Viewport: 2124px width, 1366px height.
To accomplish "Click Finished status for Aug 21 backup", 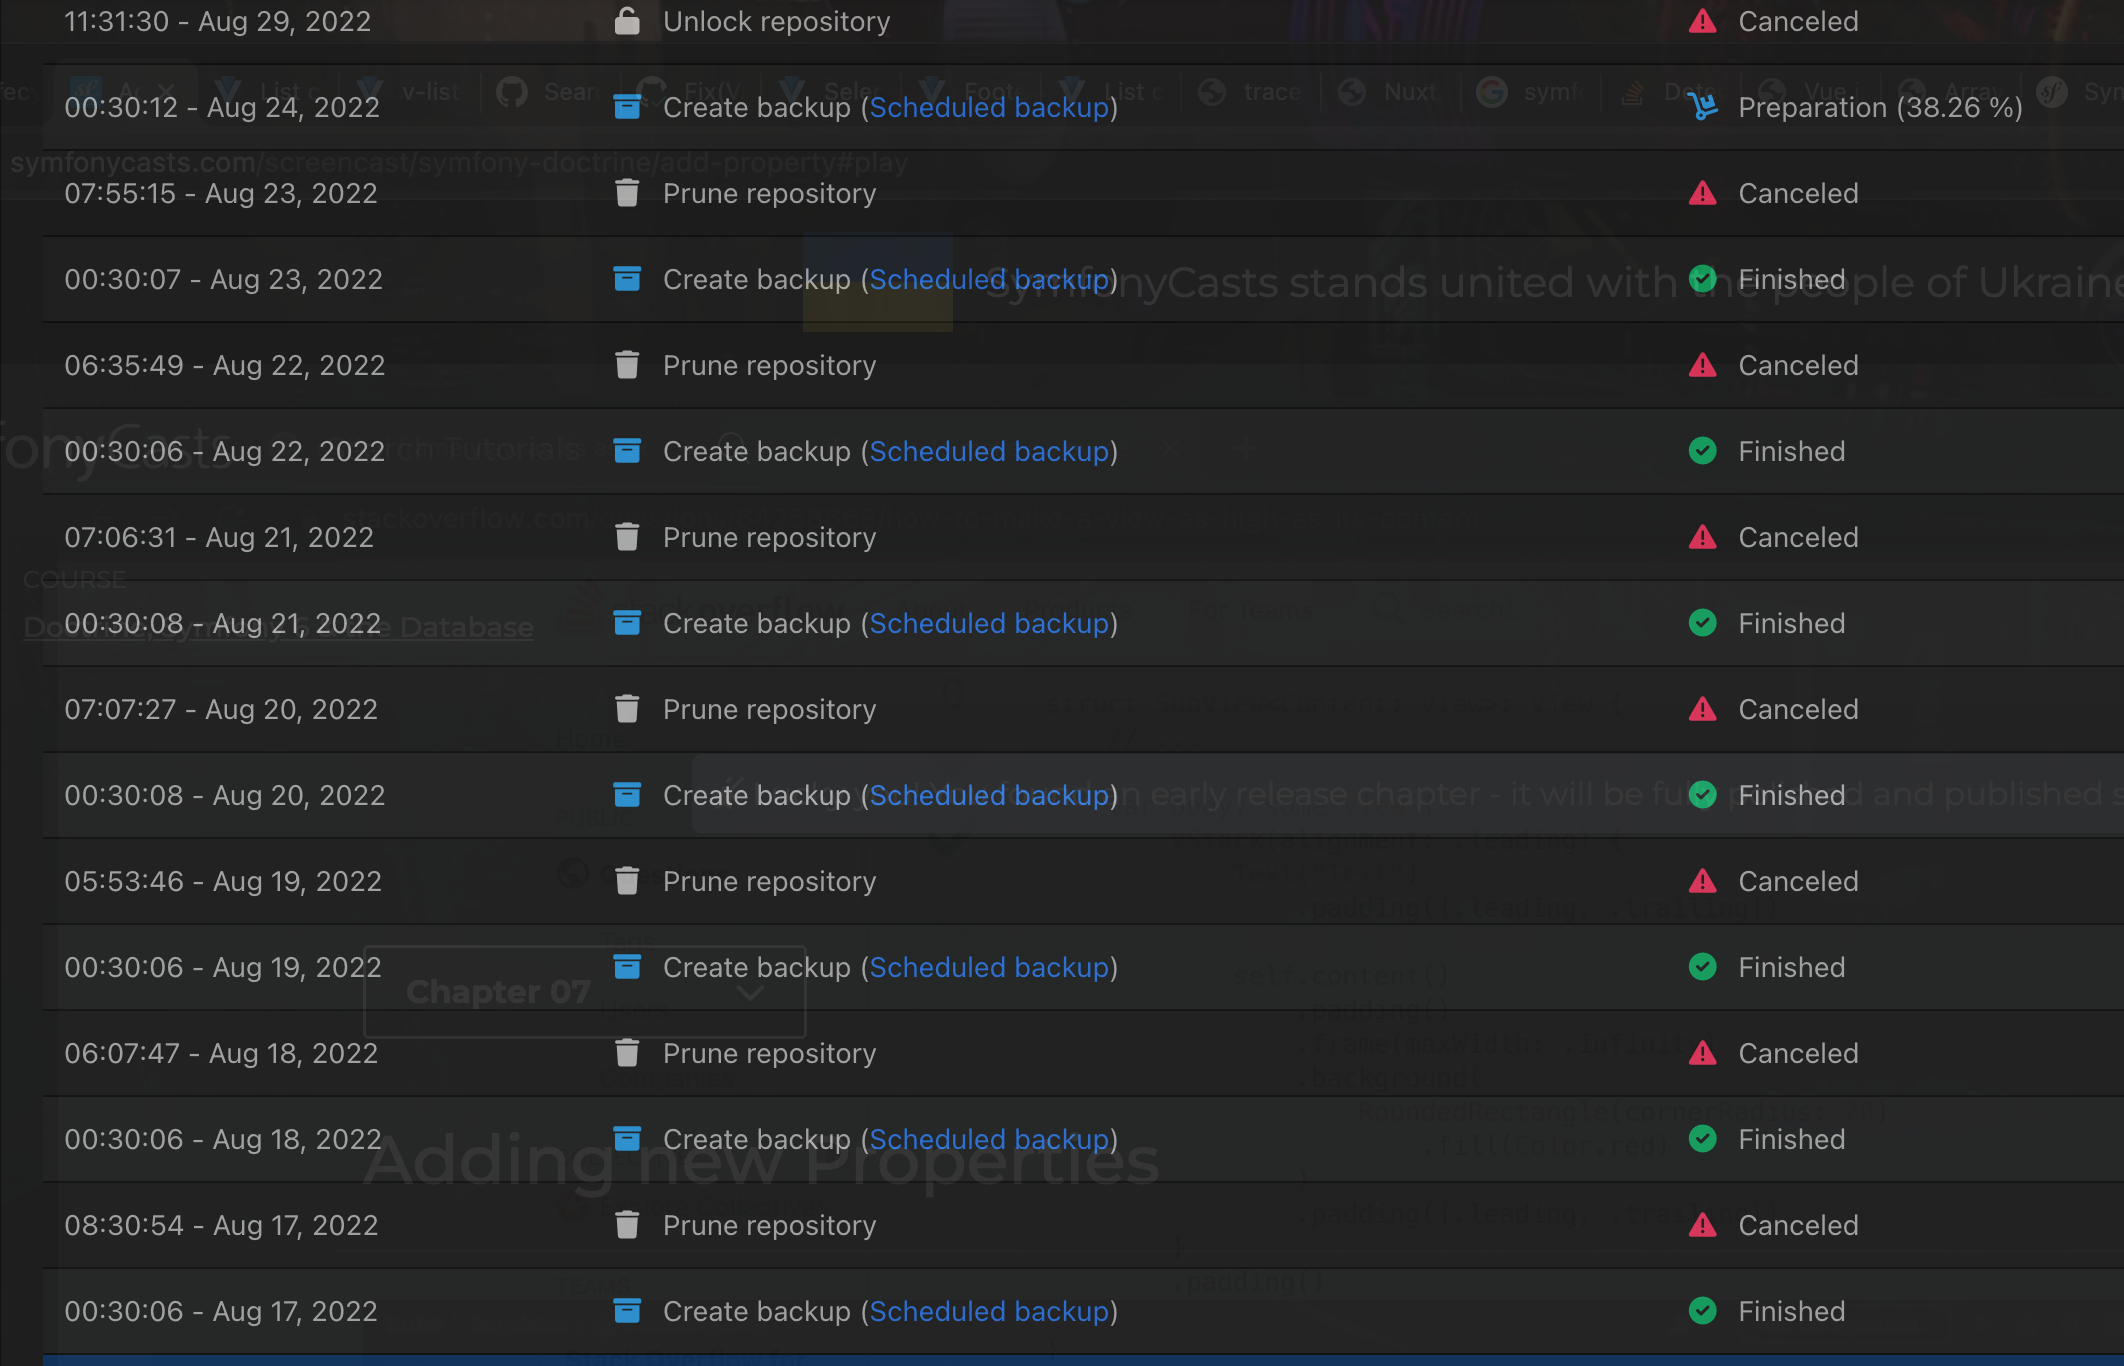I will click(1791, 623).
